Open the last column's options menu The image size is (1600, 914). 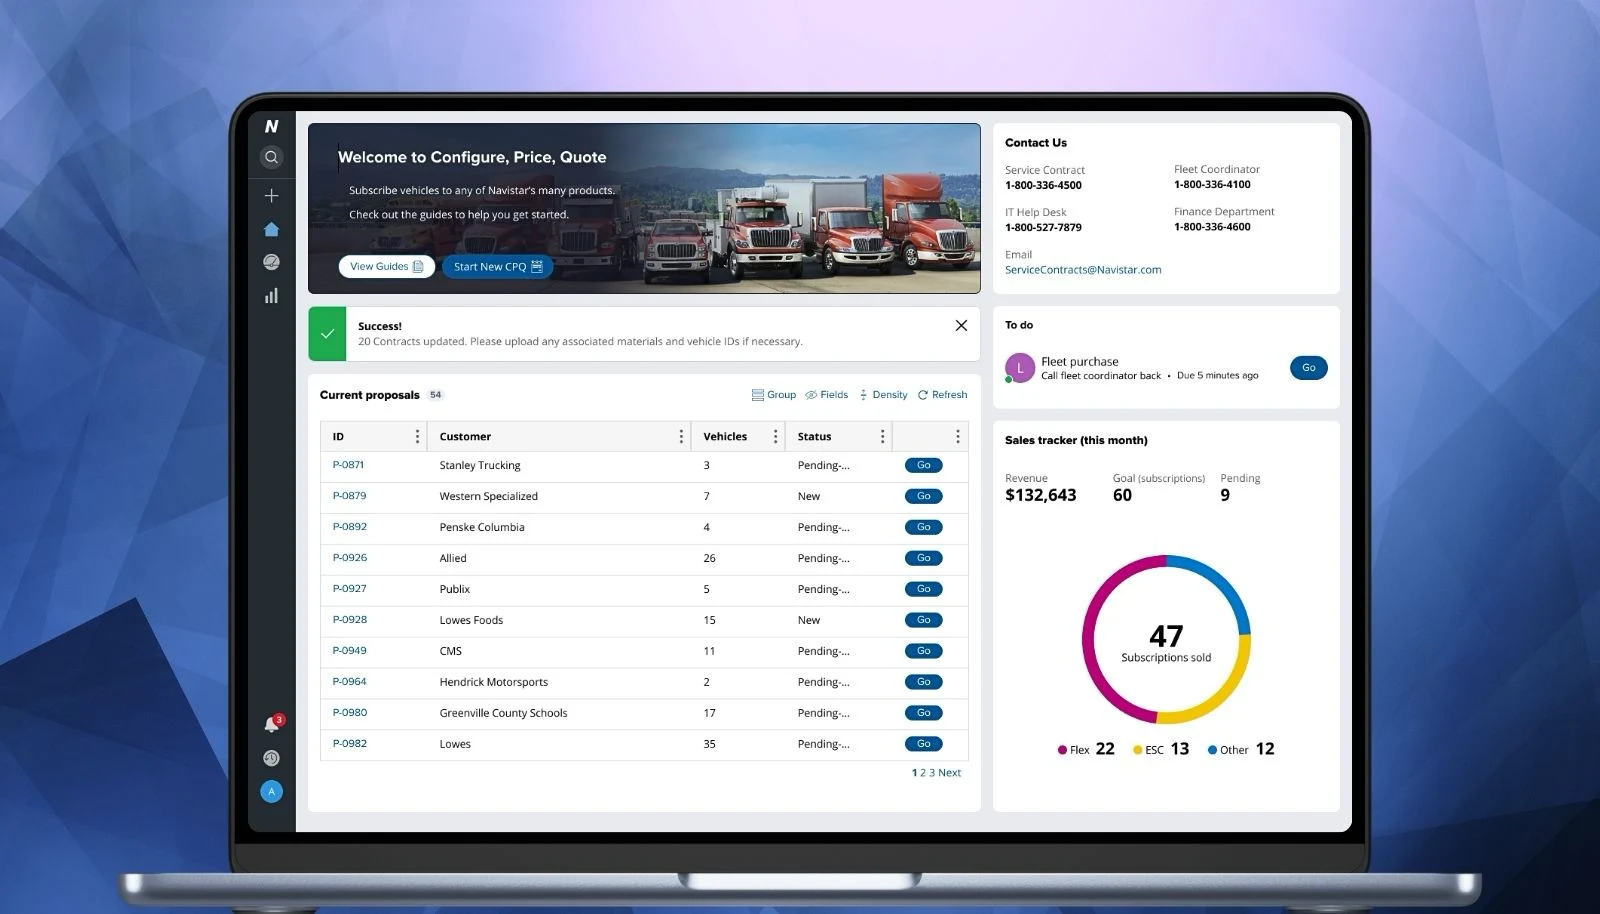click(957, 436)
